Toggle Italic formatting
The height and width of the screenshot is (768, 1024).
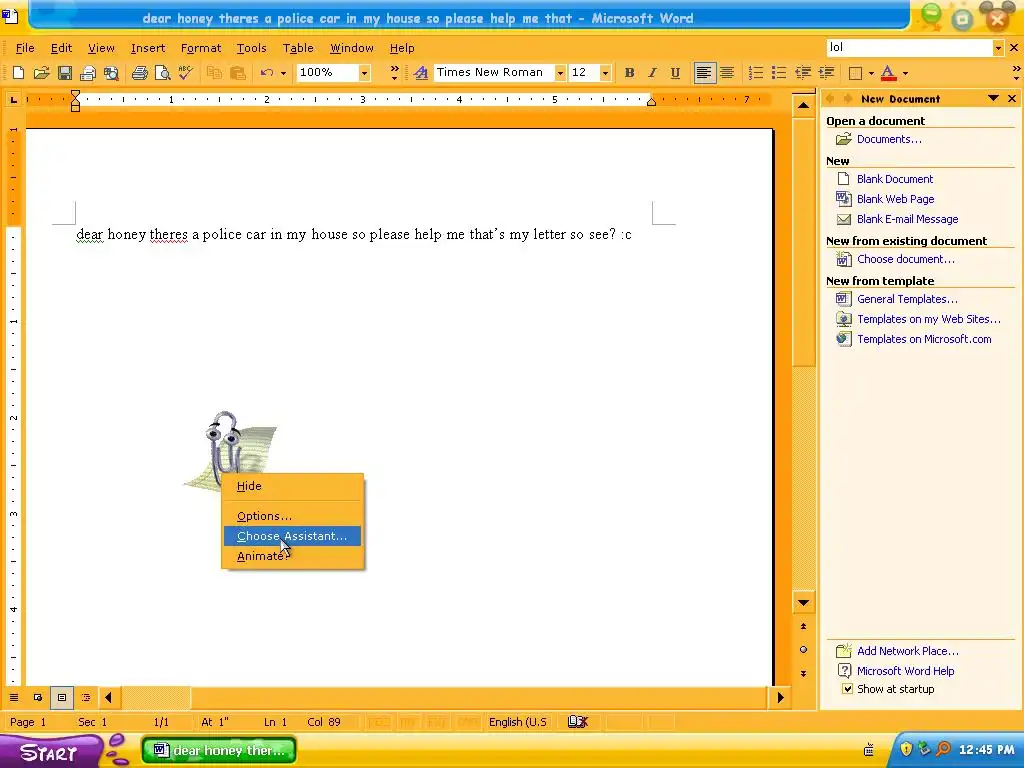(652, 72)
